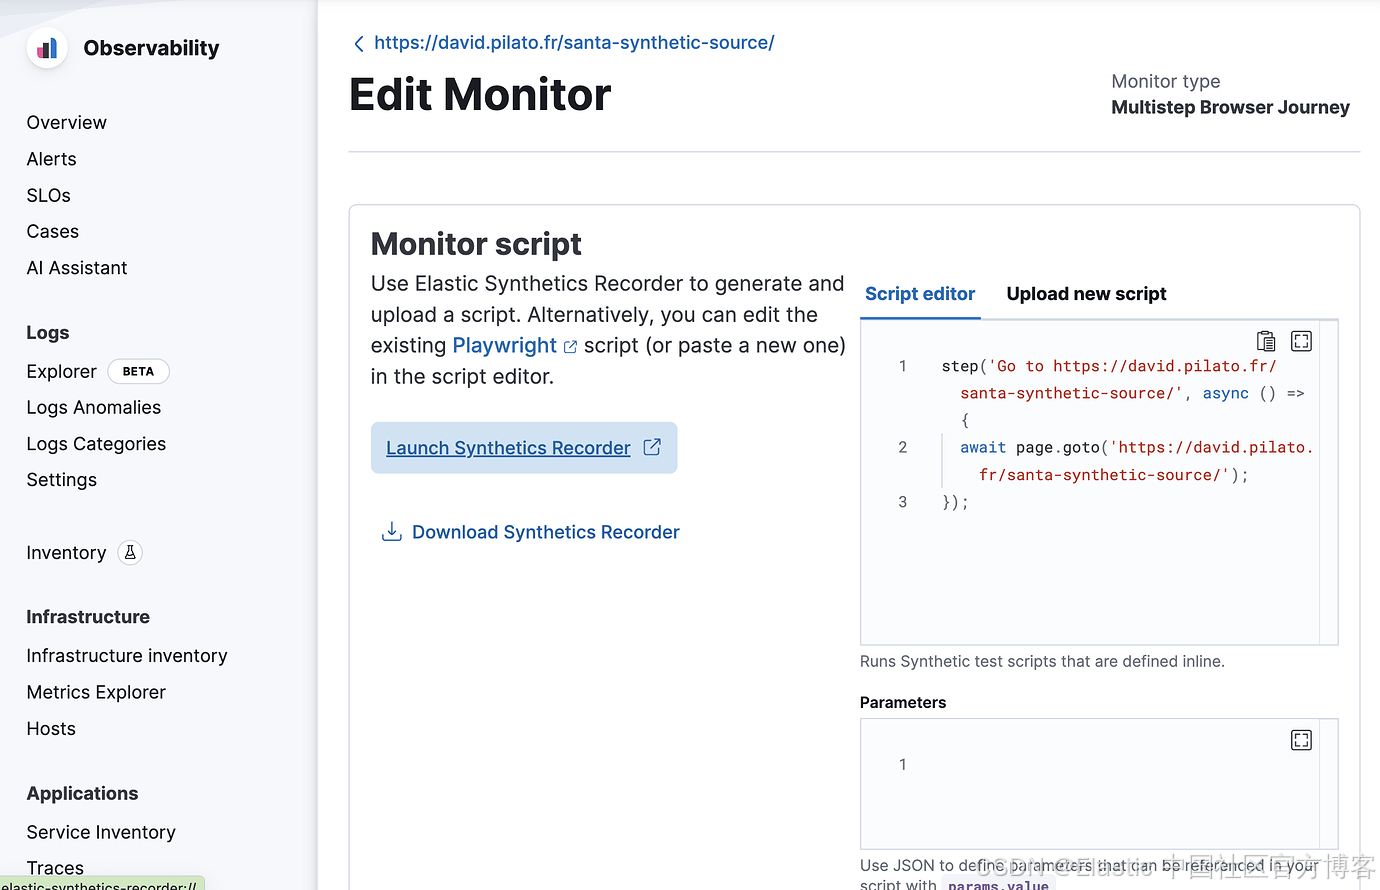1380x890 pixels.
Task: Click line number 1 in Parameters editor
Action: click(902, 765)
